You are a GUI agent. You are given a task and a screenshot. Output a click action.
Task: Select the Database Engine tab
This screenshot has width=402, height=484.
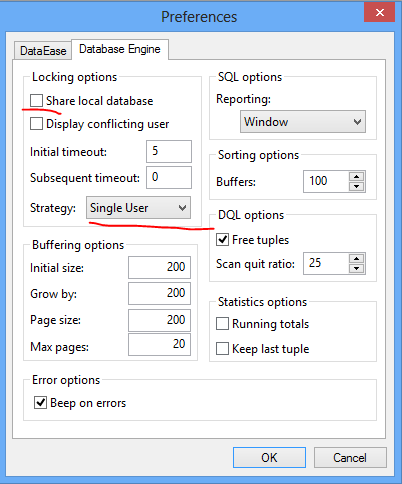(x=120, y=49)
